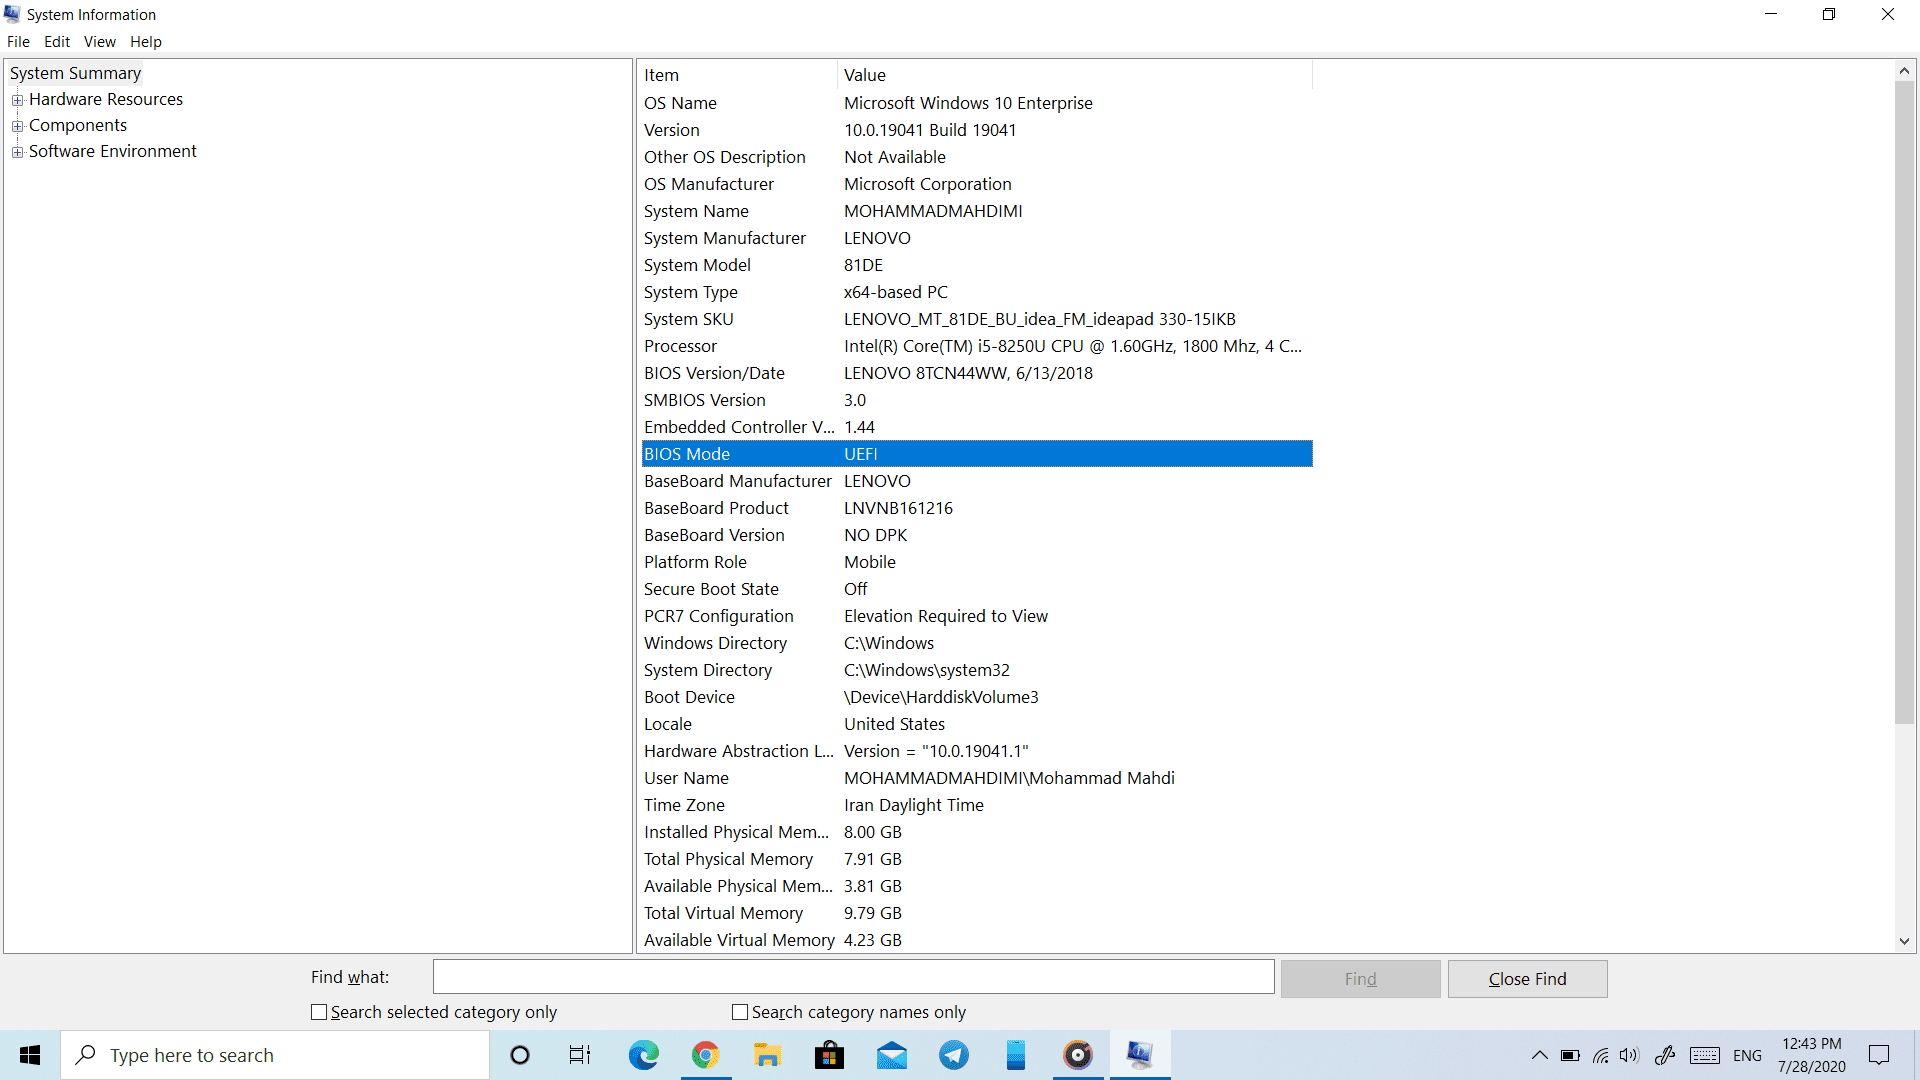Select the Hardware Resources tree label
Viewport: 1920px width, 1080px height.
106,99
